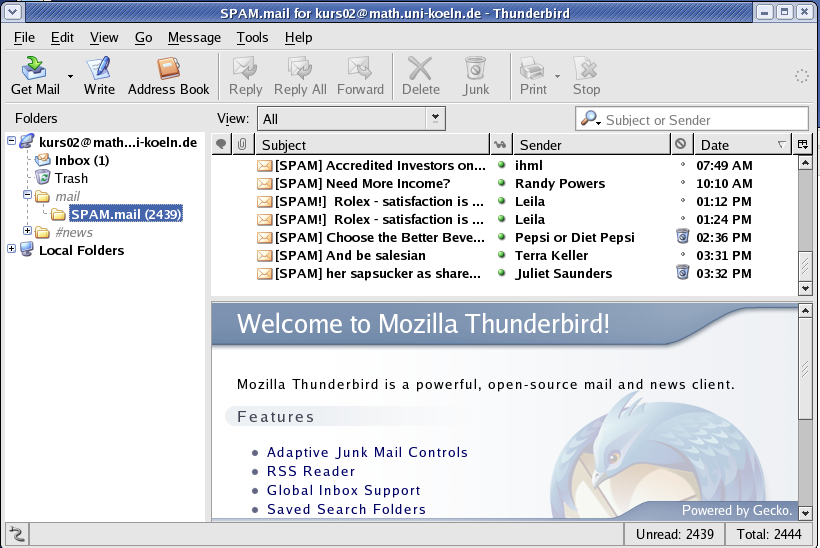The image size is (820, 548).
Task: Open the View filter dropdown showing All
Action: point(351,119)
